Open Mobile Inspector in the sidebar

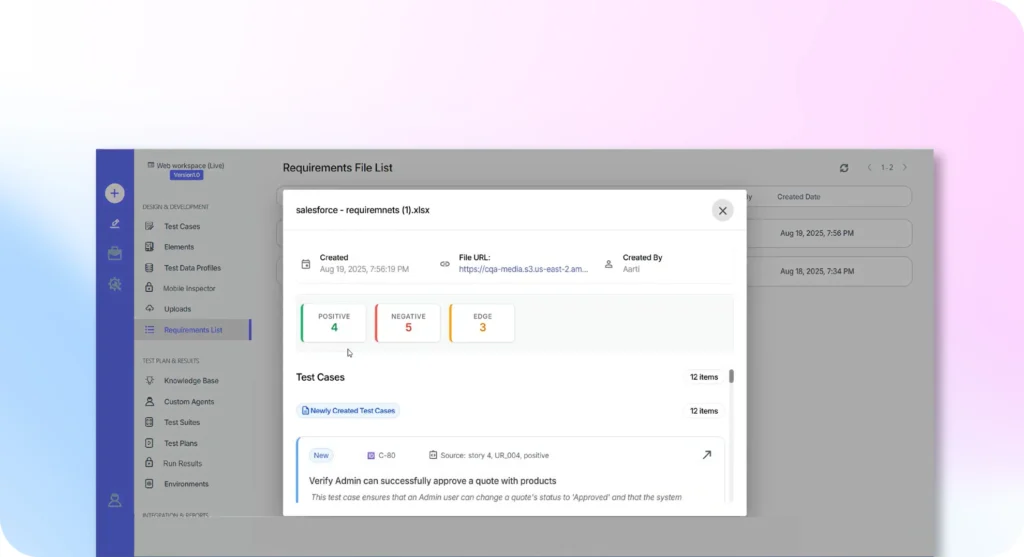(189, 288)
